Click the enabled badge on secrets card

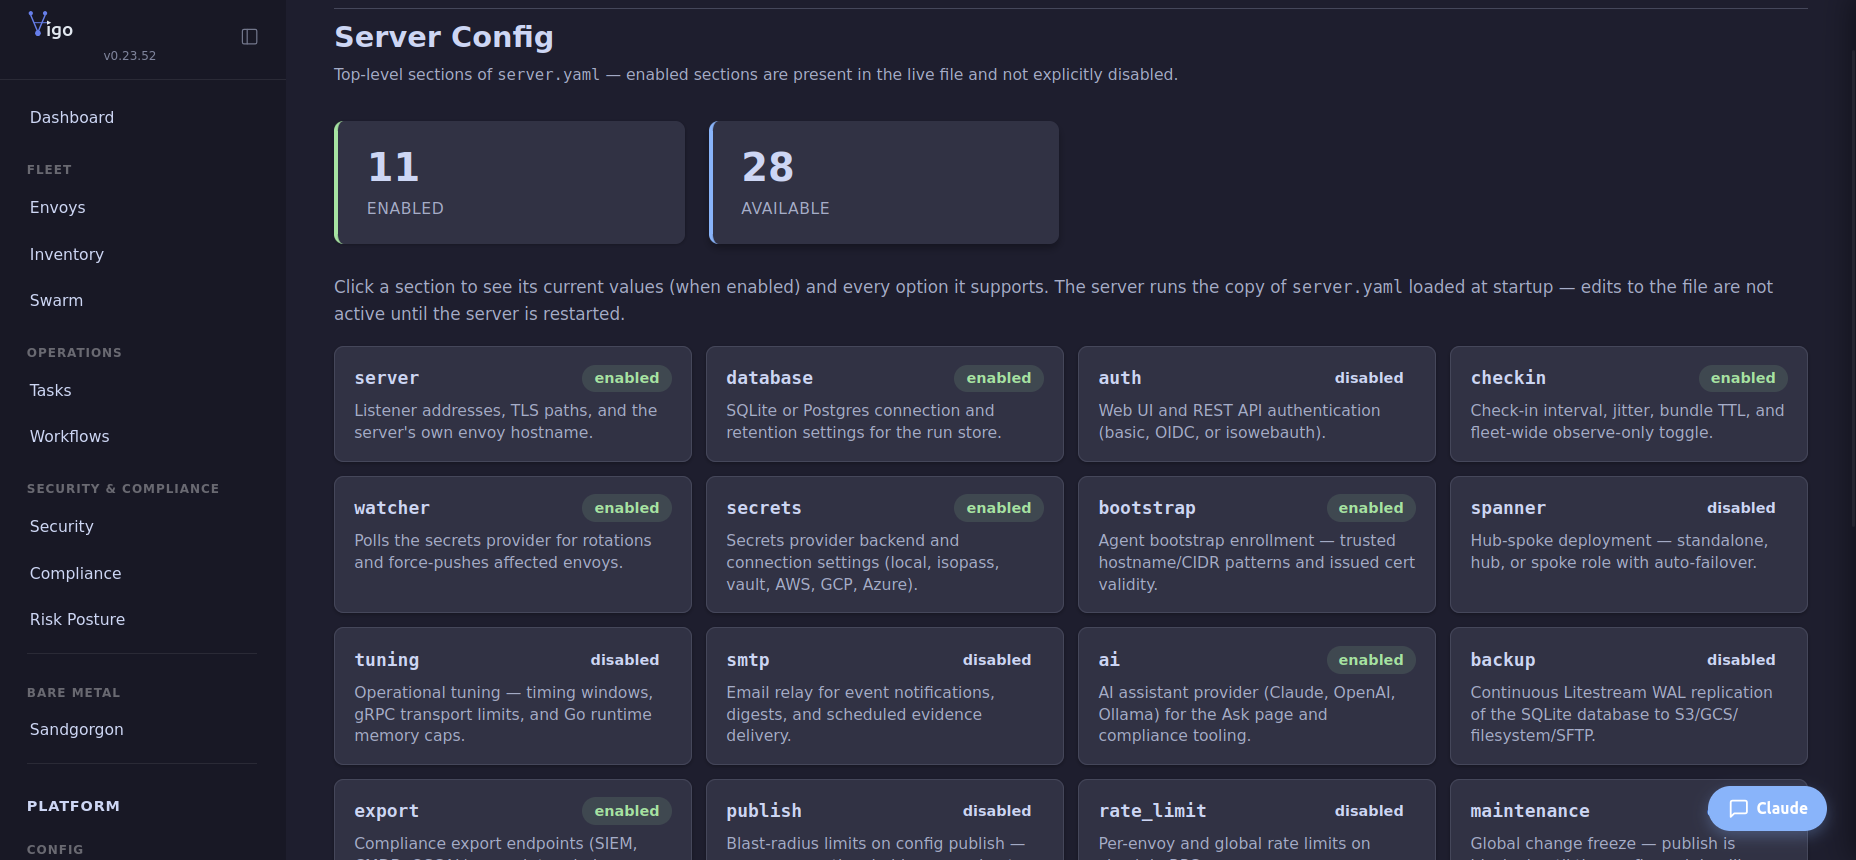[x=999, y=508]
